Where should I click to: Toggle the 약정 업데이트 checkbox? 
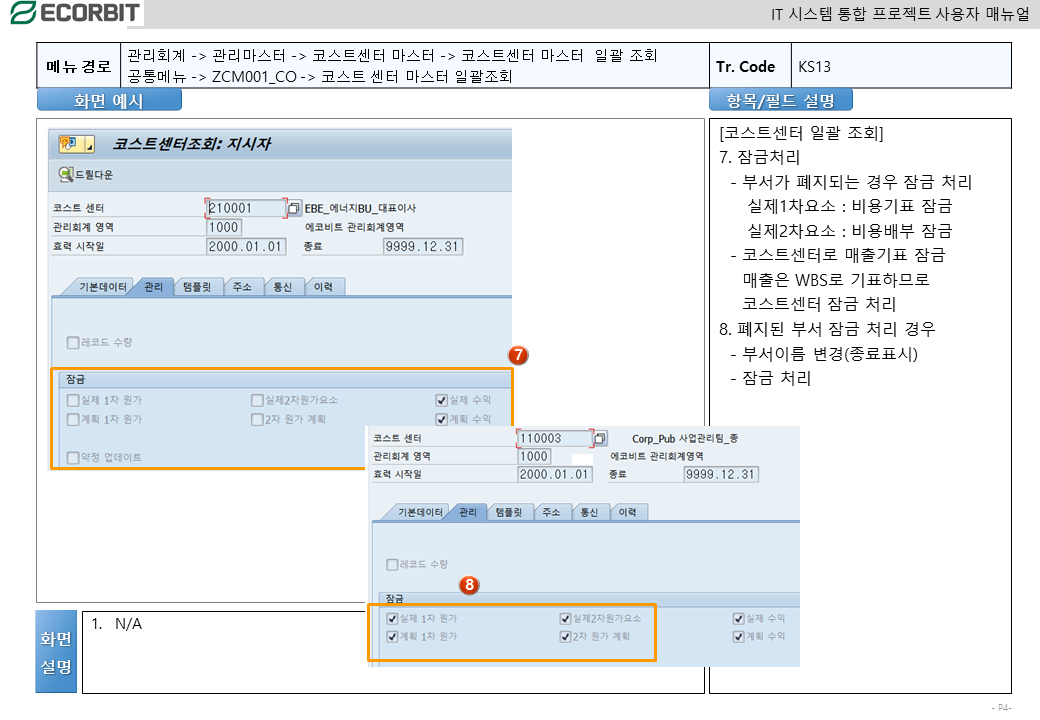pos(73,458)
